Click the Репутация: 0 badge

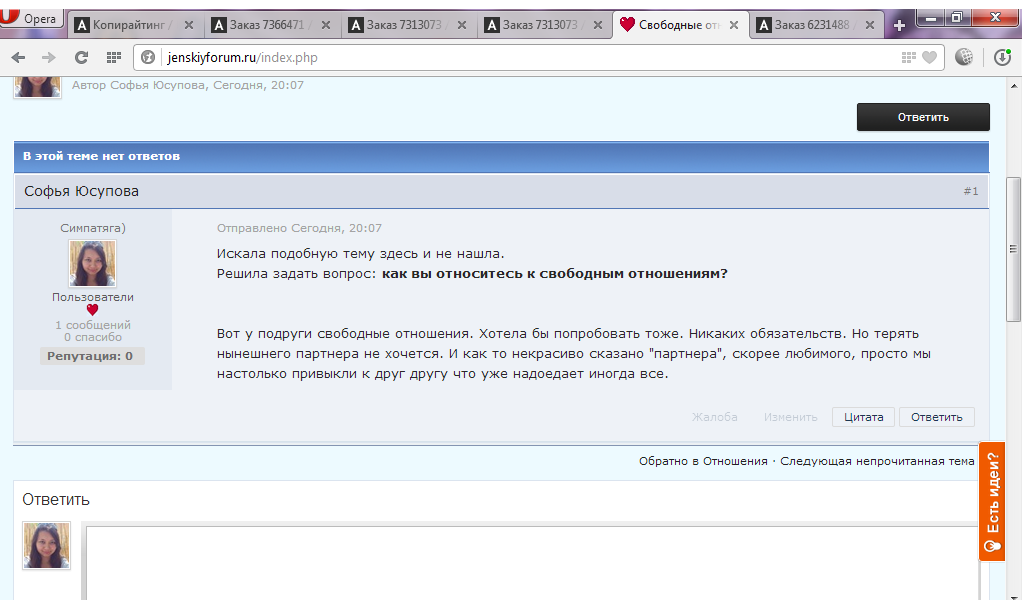coord(91,356)
